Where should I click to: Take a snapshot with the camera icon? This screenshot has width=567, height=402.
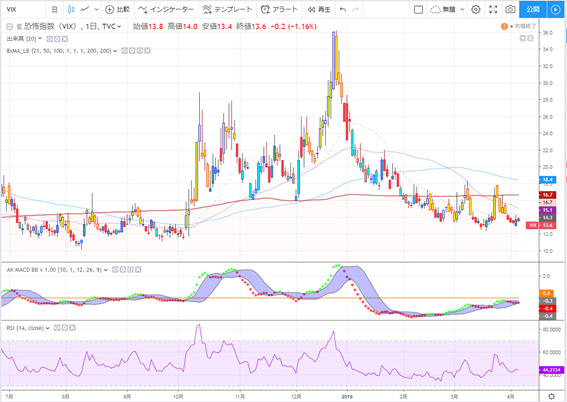[510, 9]
